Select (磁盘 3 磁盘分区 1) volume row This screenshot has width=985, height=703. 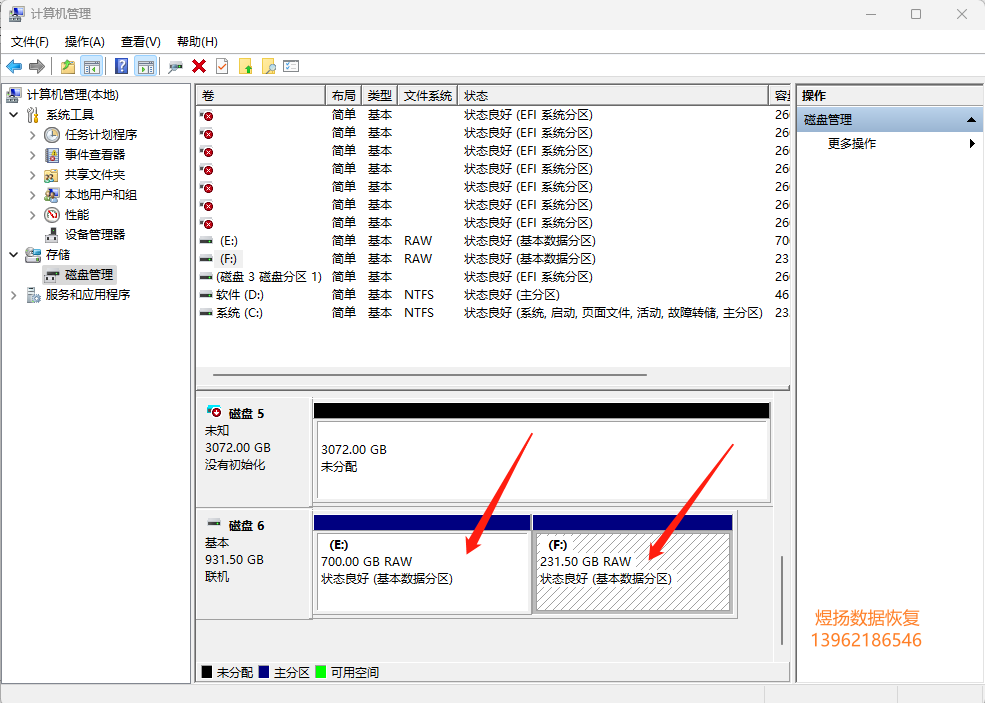click(x=493, y=276)
